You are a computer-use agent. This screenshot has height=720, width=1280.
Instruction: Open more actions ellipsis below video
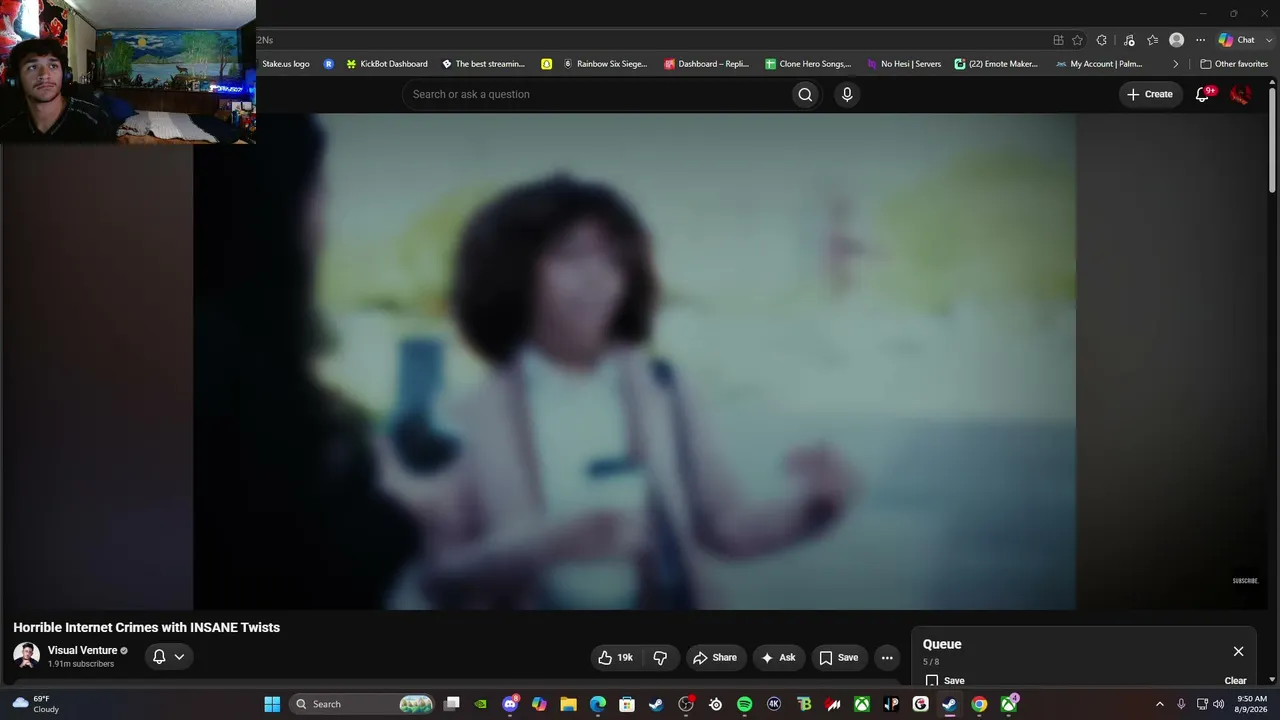click(x=887, y=657)
